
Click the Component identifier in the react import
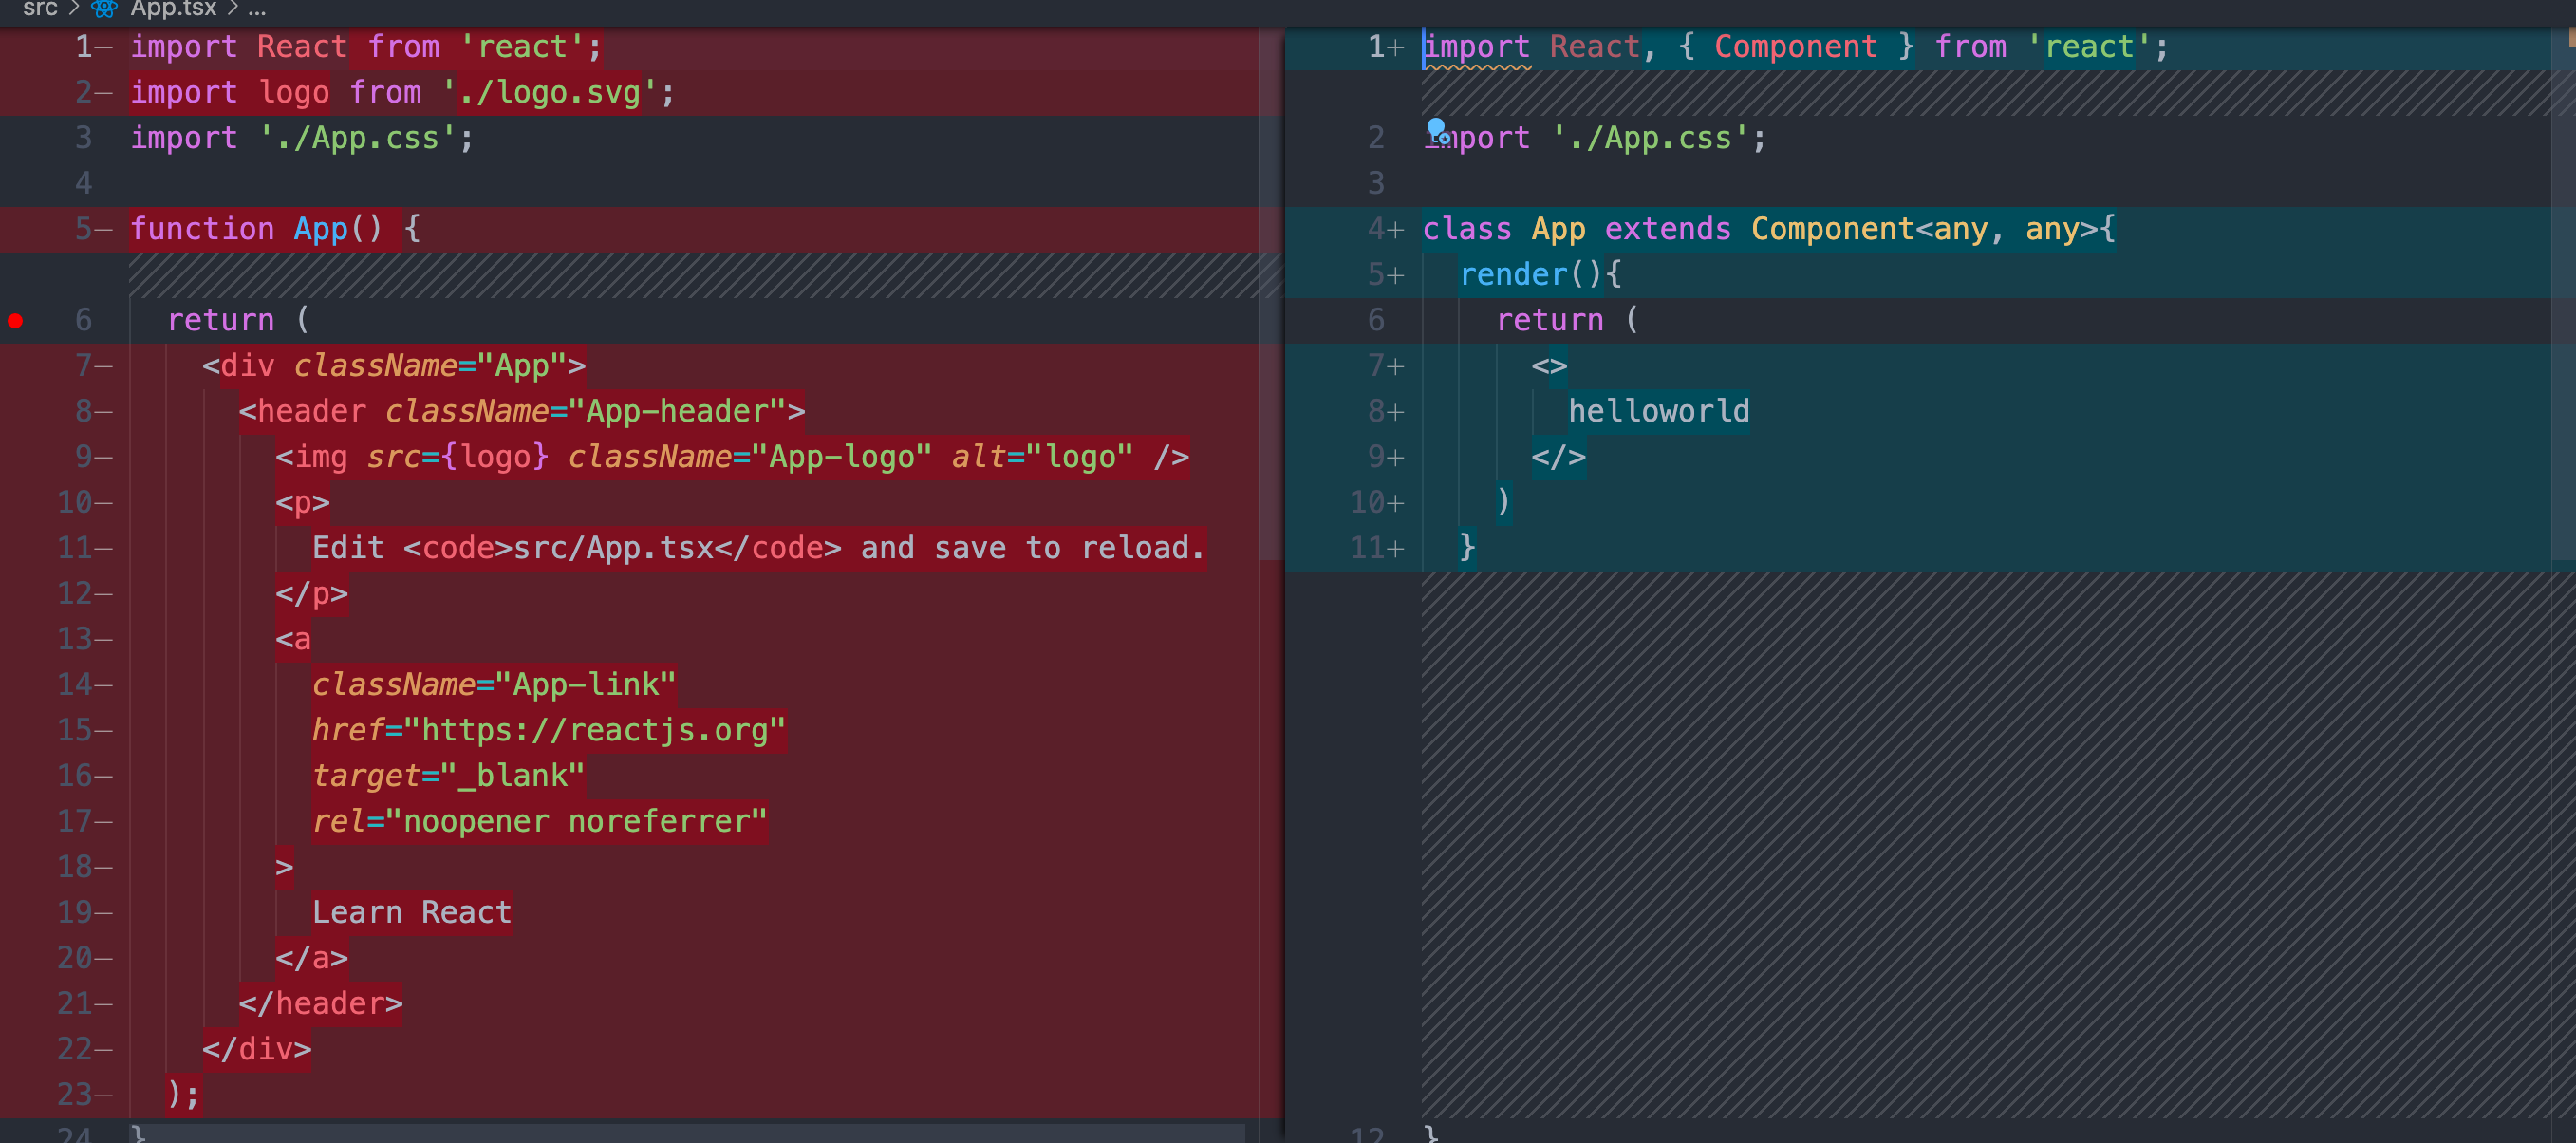[x=1795, y=47]
